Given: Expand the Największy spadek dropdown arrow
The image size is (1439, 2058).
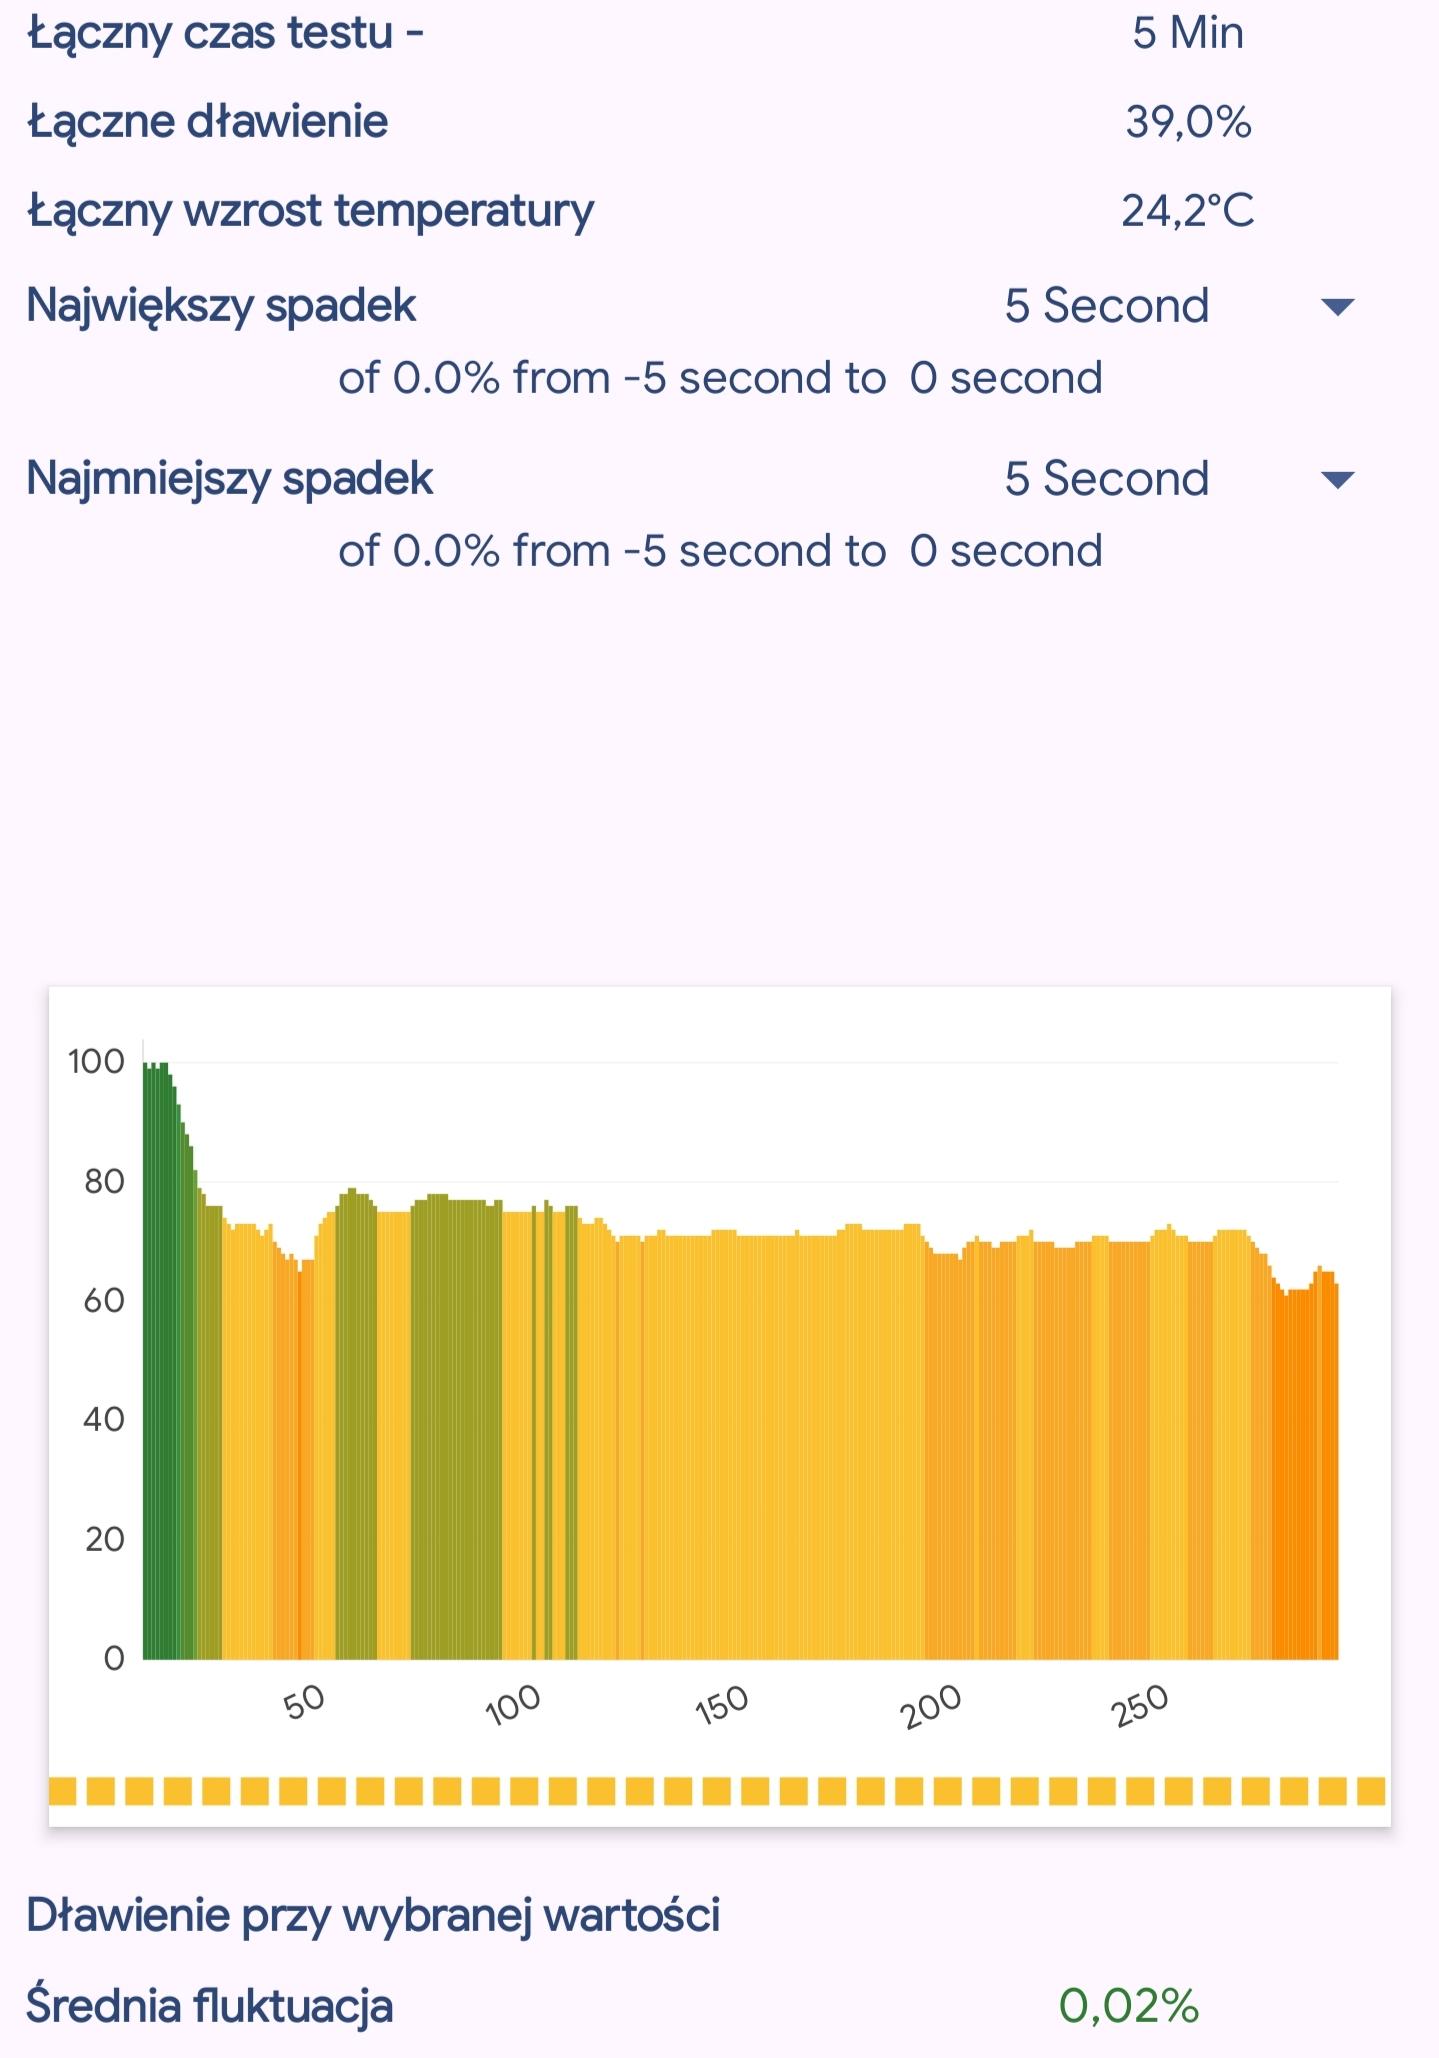Looking at the screenshot, I should click(x=1337, y=307).
